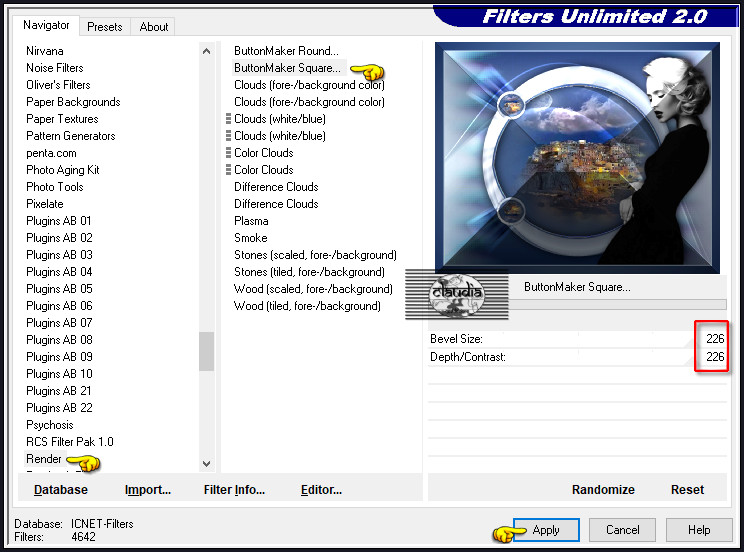Viewport: 744px width, 552px height.
Task: Select Plugins AB 10
Action: [x=59, y=374]
